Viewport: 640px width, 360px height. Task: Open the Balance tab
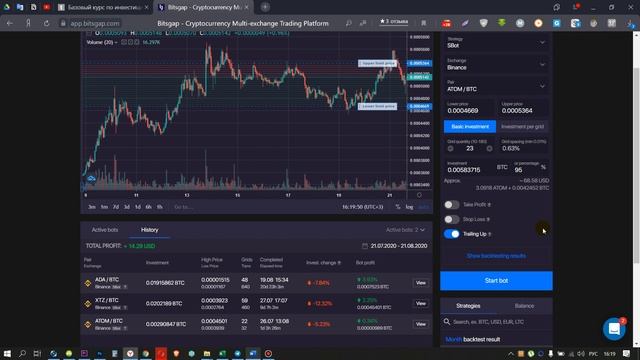click(x=524, y=306)
